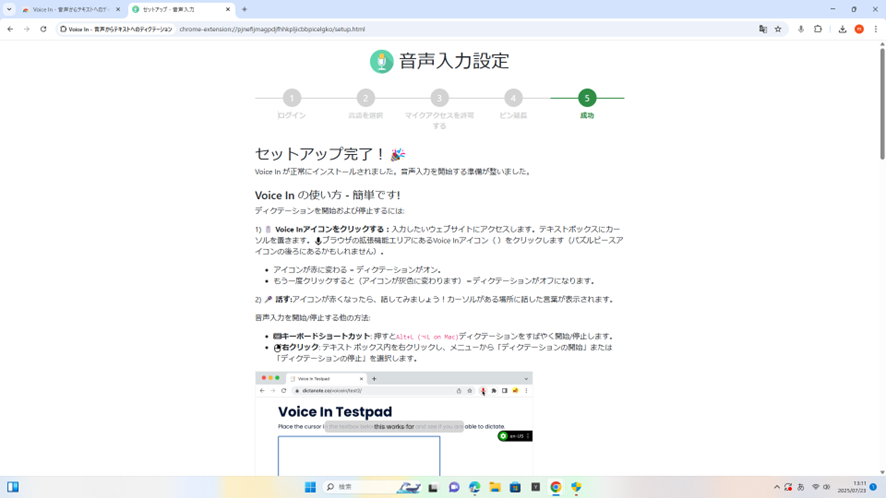The image size is (886, 498).
Task: Open the widgets button in taskbar
Action: (x=13, y=487)
